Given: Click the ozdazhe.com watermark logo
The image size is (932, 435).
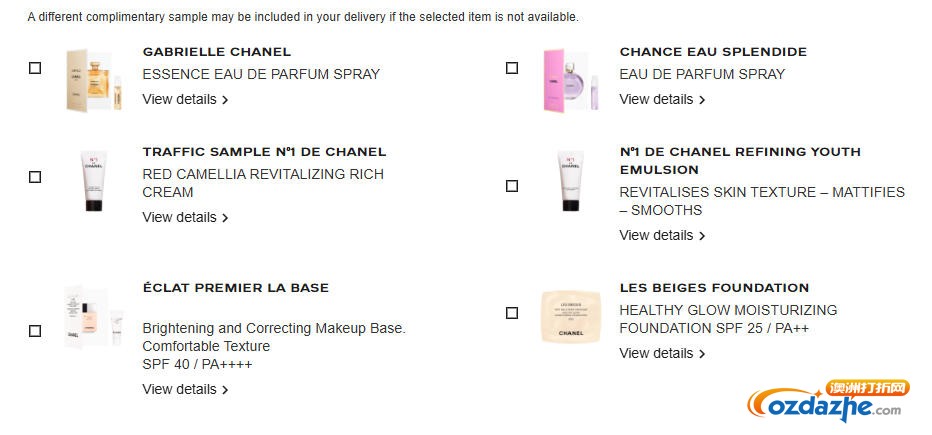Looking at the screenshot, I should click(x=828, y=402).
